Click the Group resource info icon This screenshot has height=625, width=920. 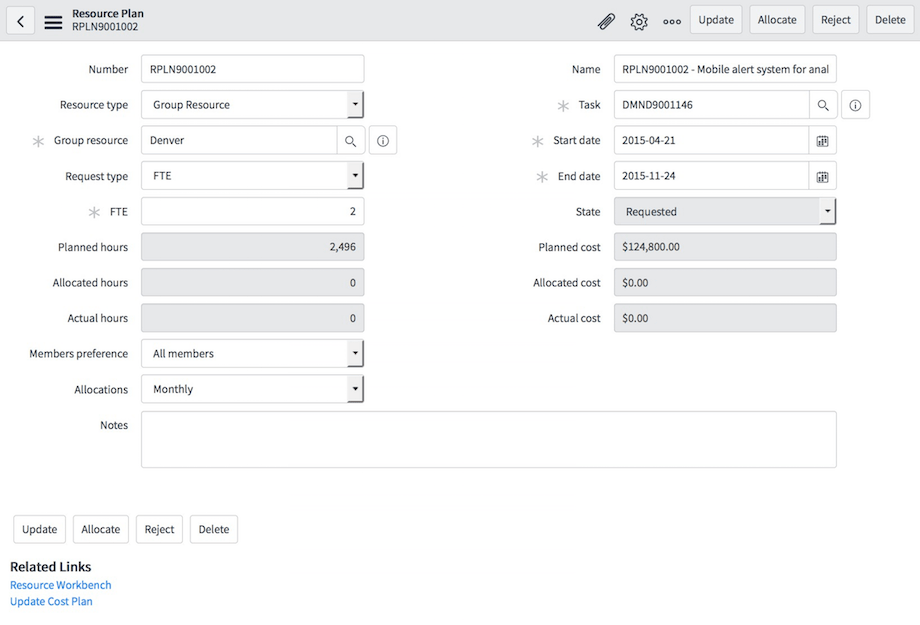(383, 140)
